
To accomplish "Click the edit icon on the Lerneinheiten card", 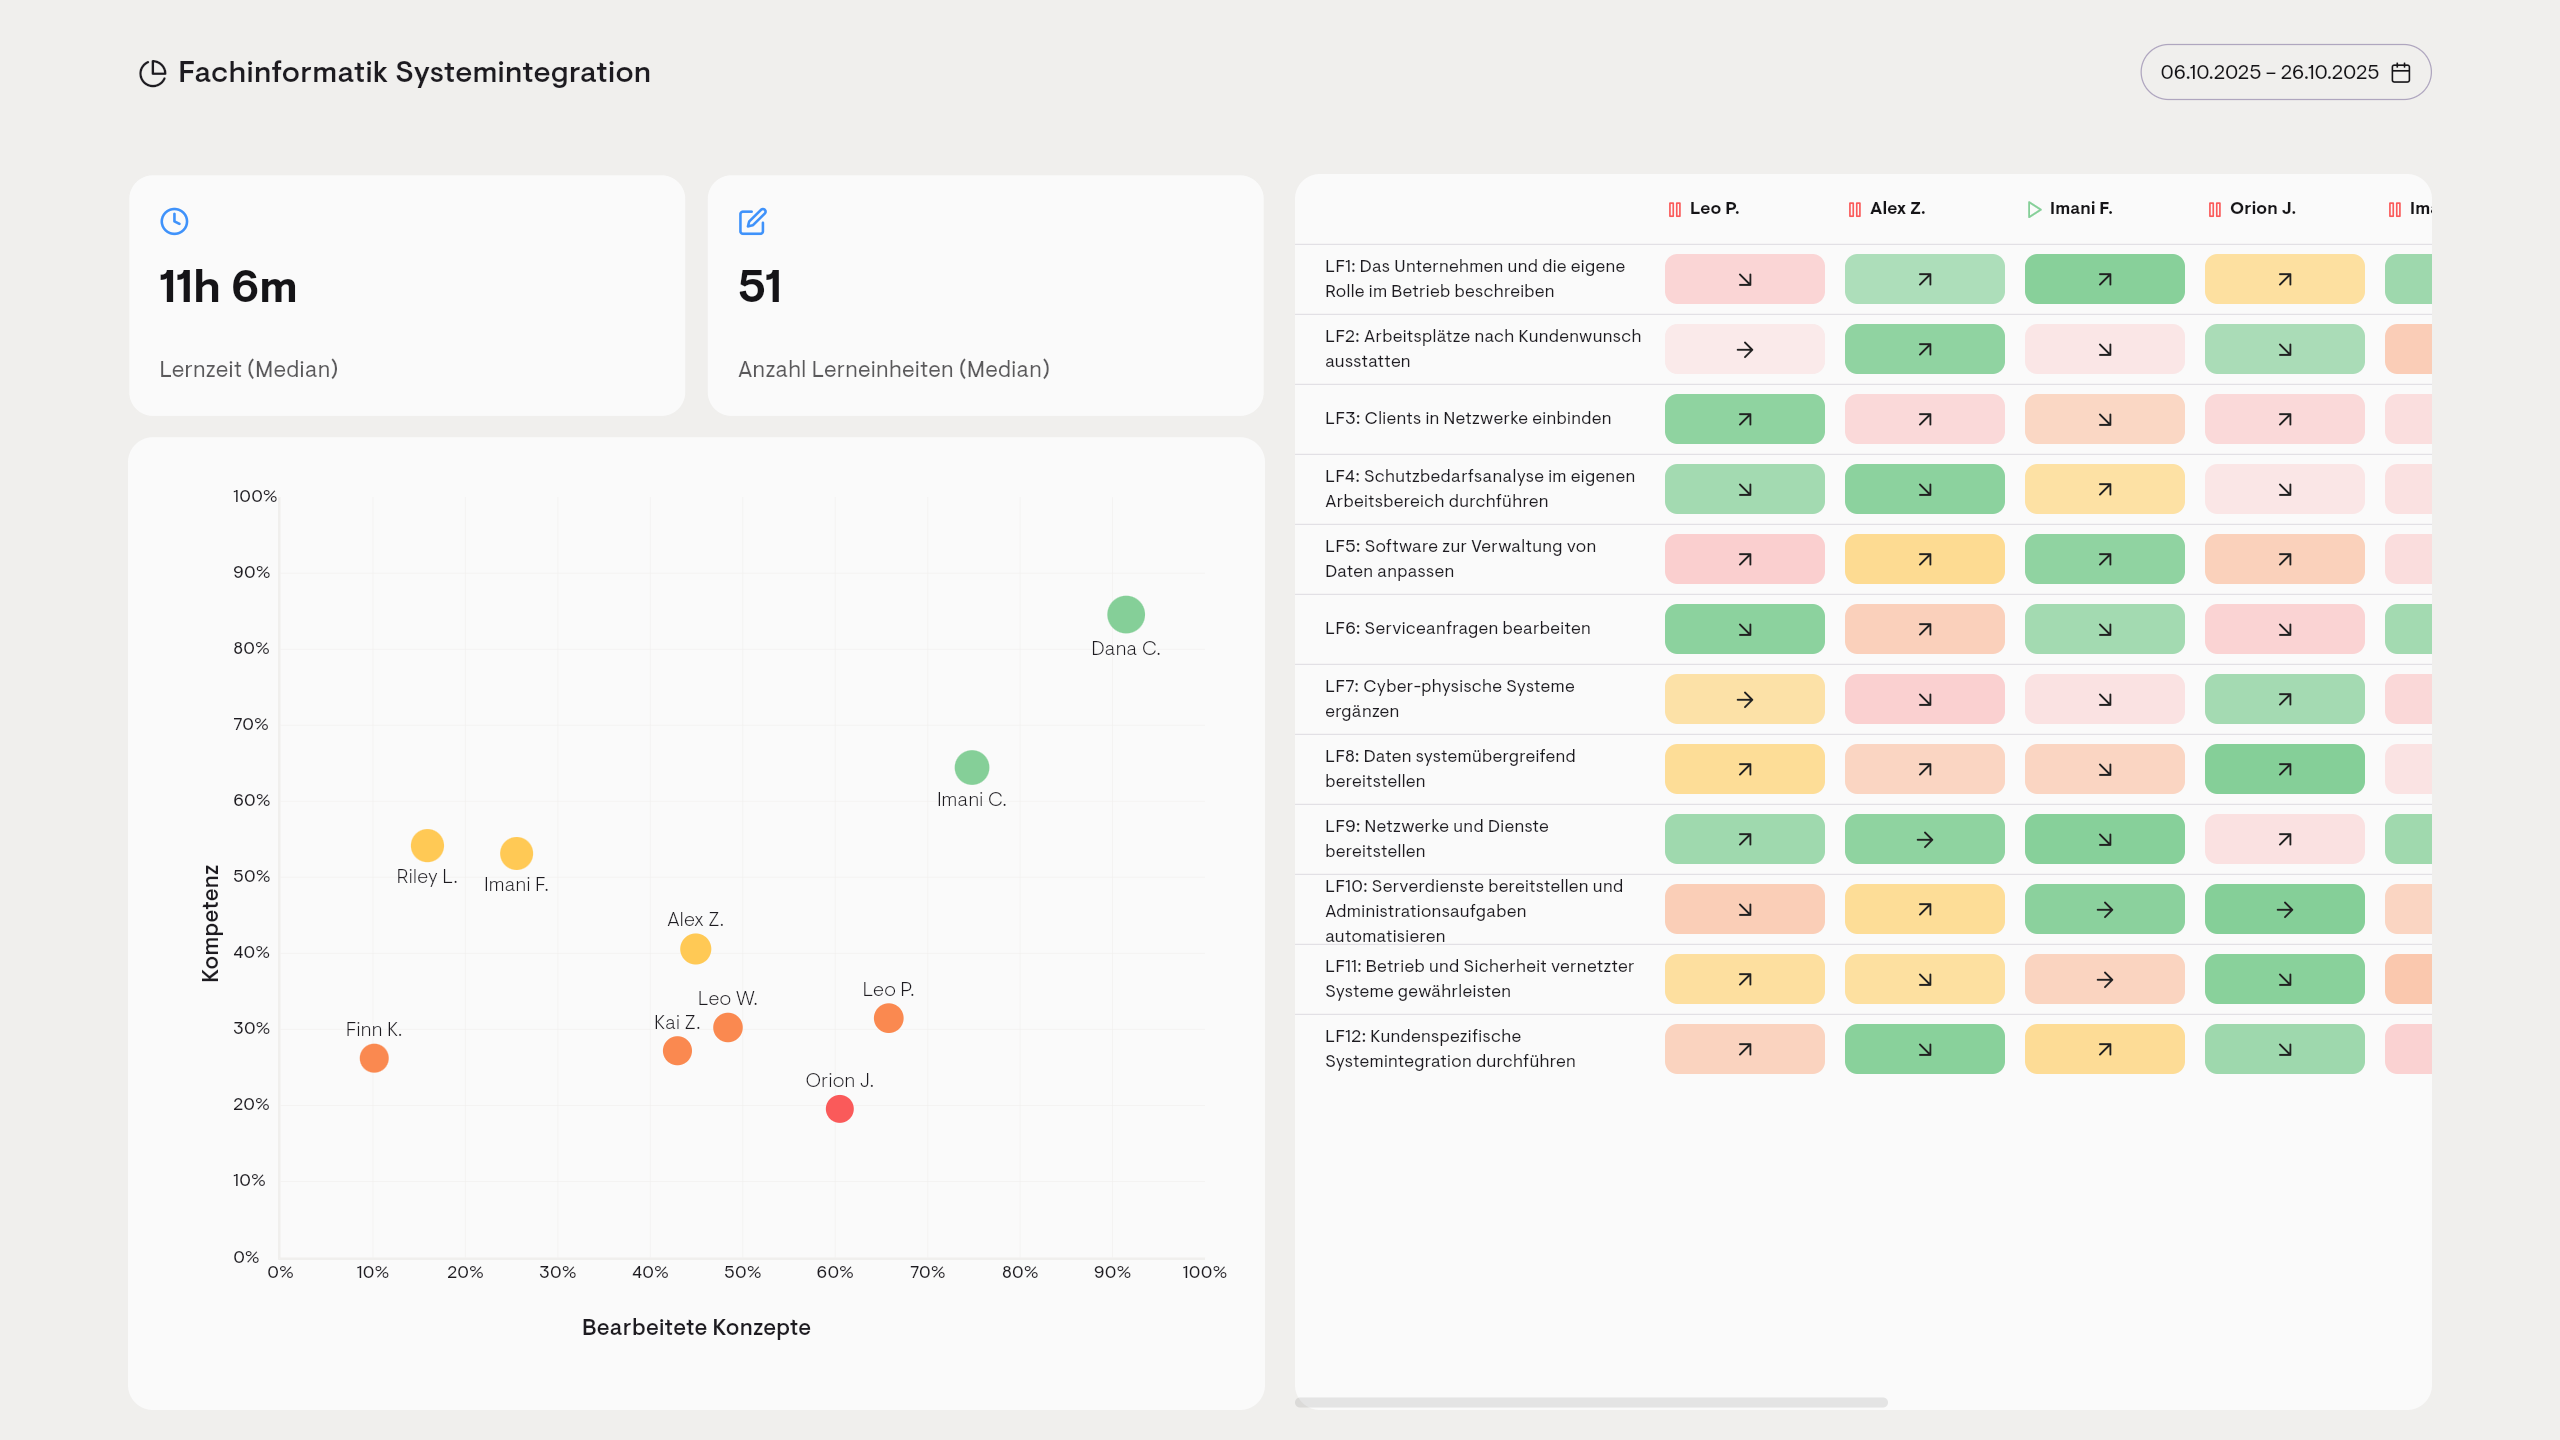I will (x=752, y=221).
